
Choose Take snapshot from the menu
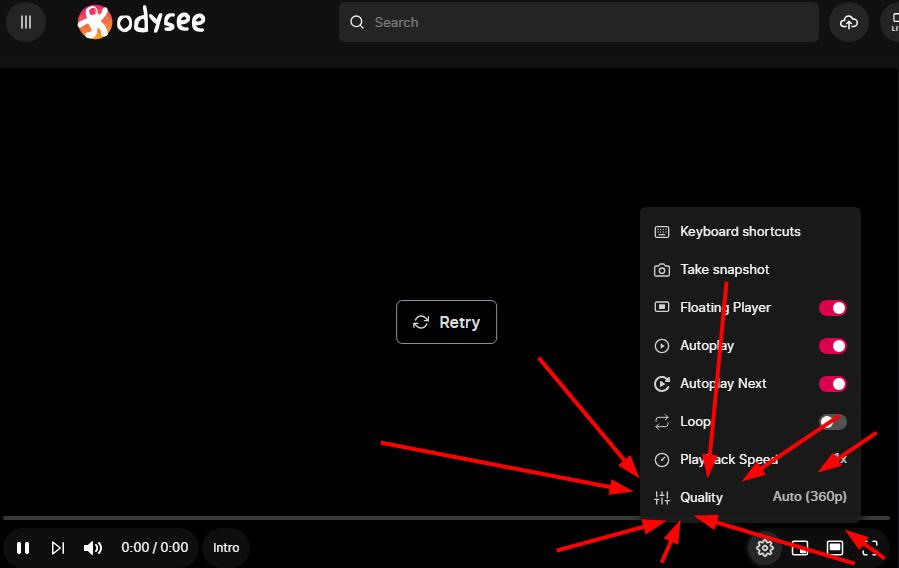(x=750, y=269)
